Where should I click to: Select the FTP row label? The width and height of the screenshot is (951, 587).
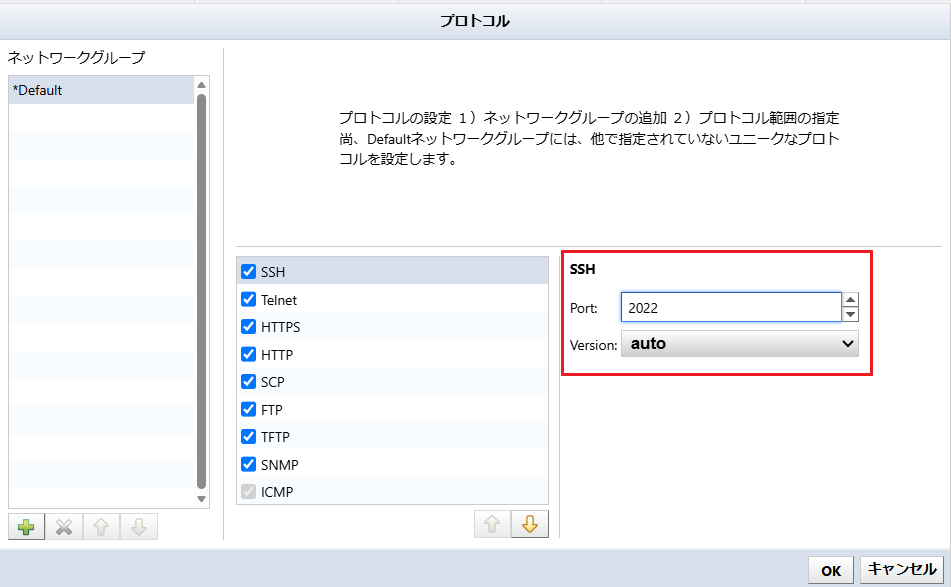271,411
